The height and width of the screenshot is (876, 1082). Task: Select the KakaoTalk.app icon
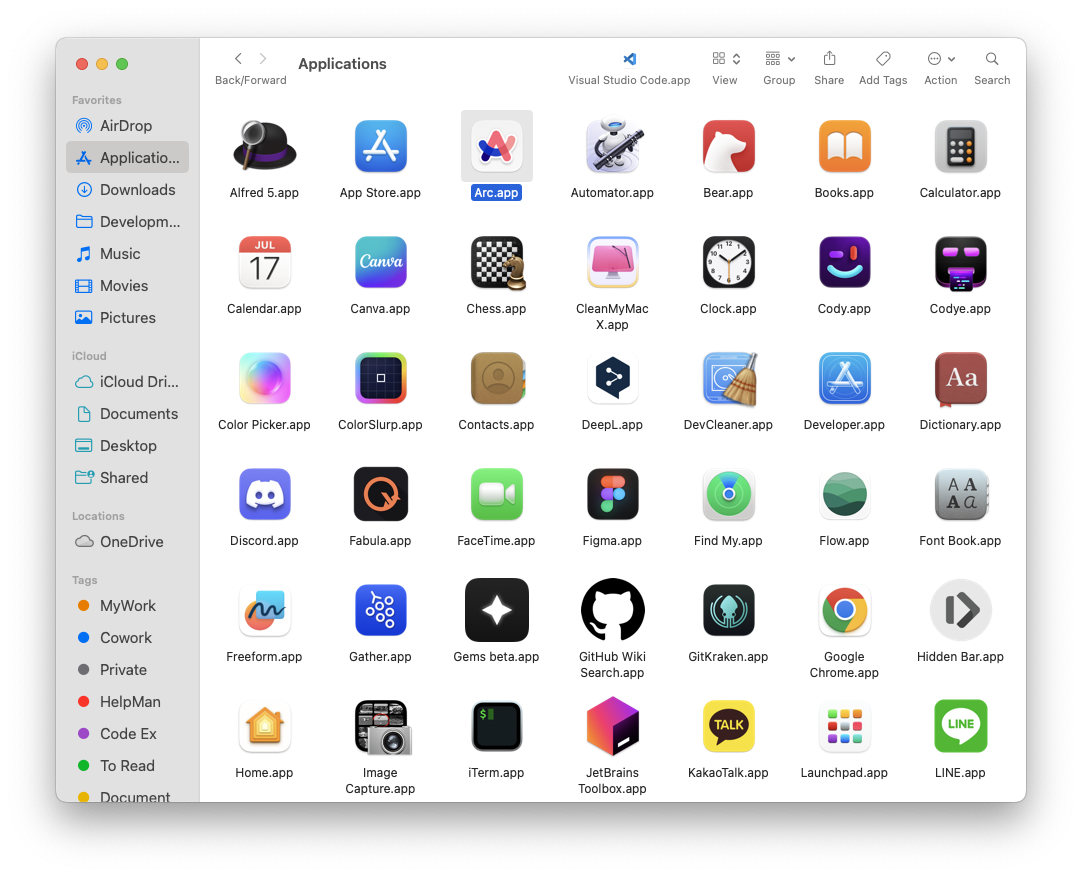pyautogui.click(x=728, y=726)
